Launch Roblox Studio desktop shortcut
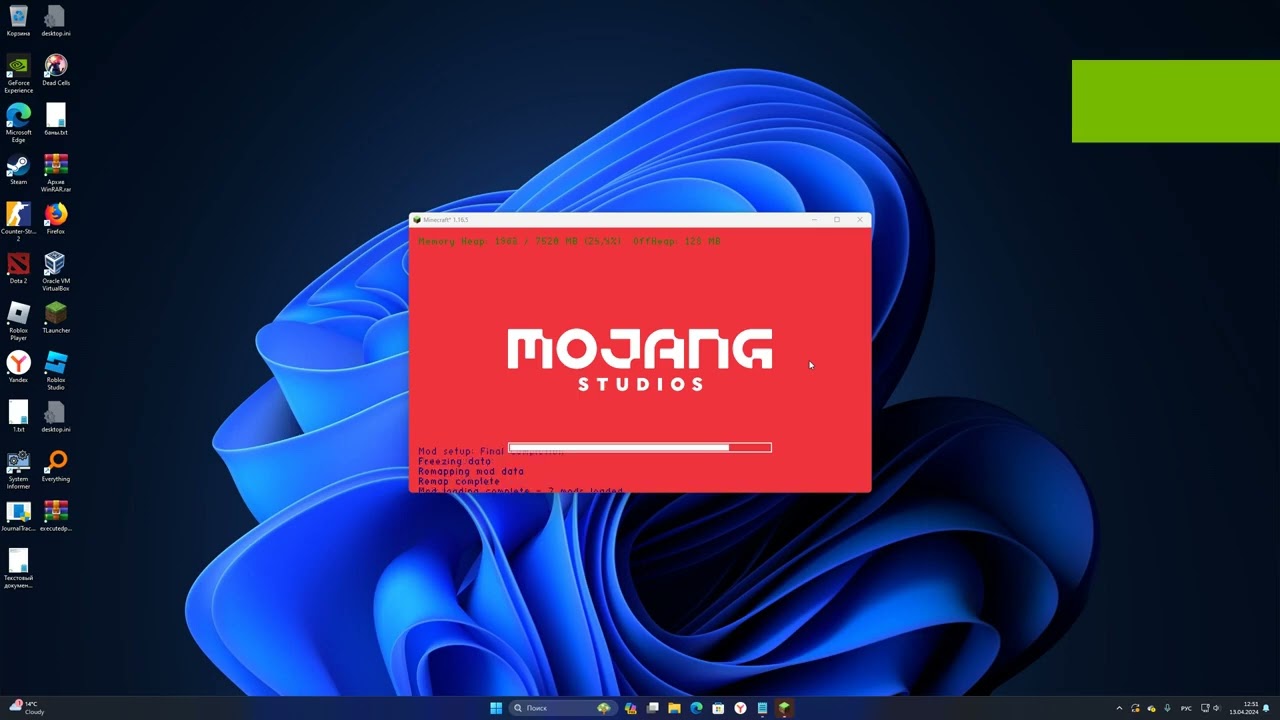1280x720 pixels. coord(56,371)
